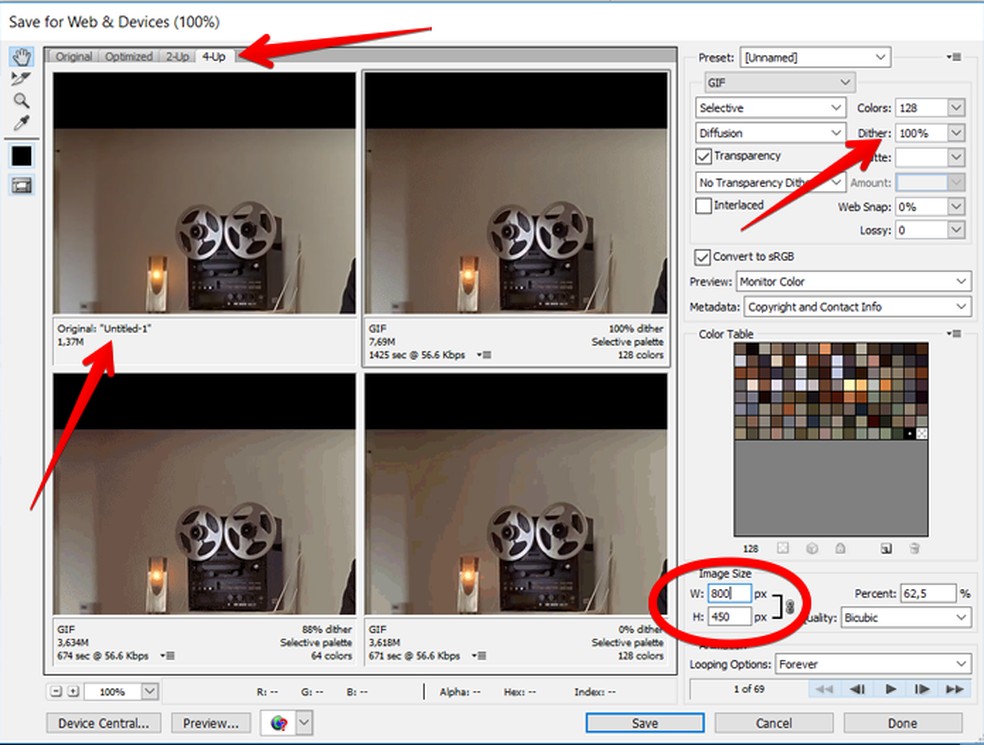This screenshot has height=745, width=984.
Task: Open download speed menu under 3,634M preview
Action: click(x=168, y=655)
